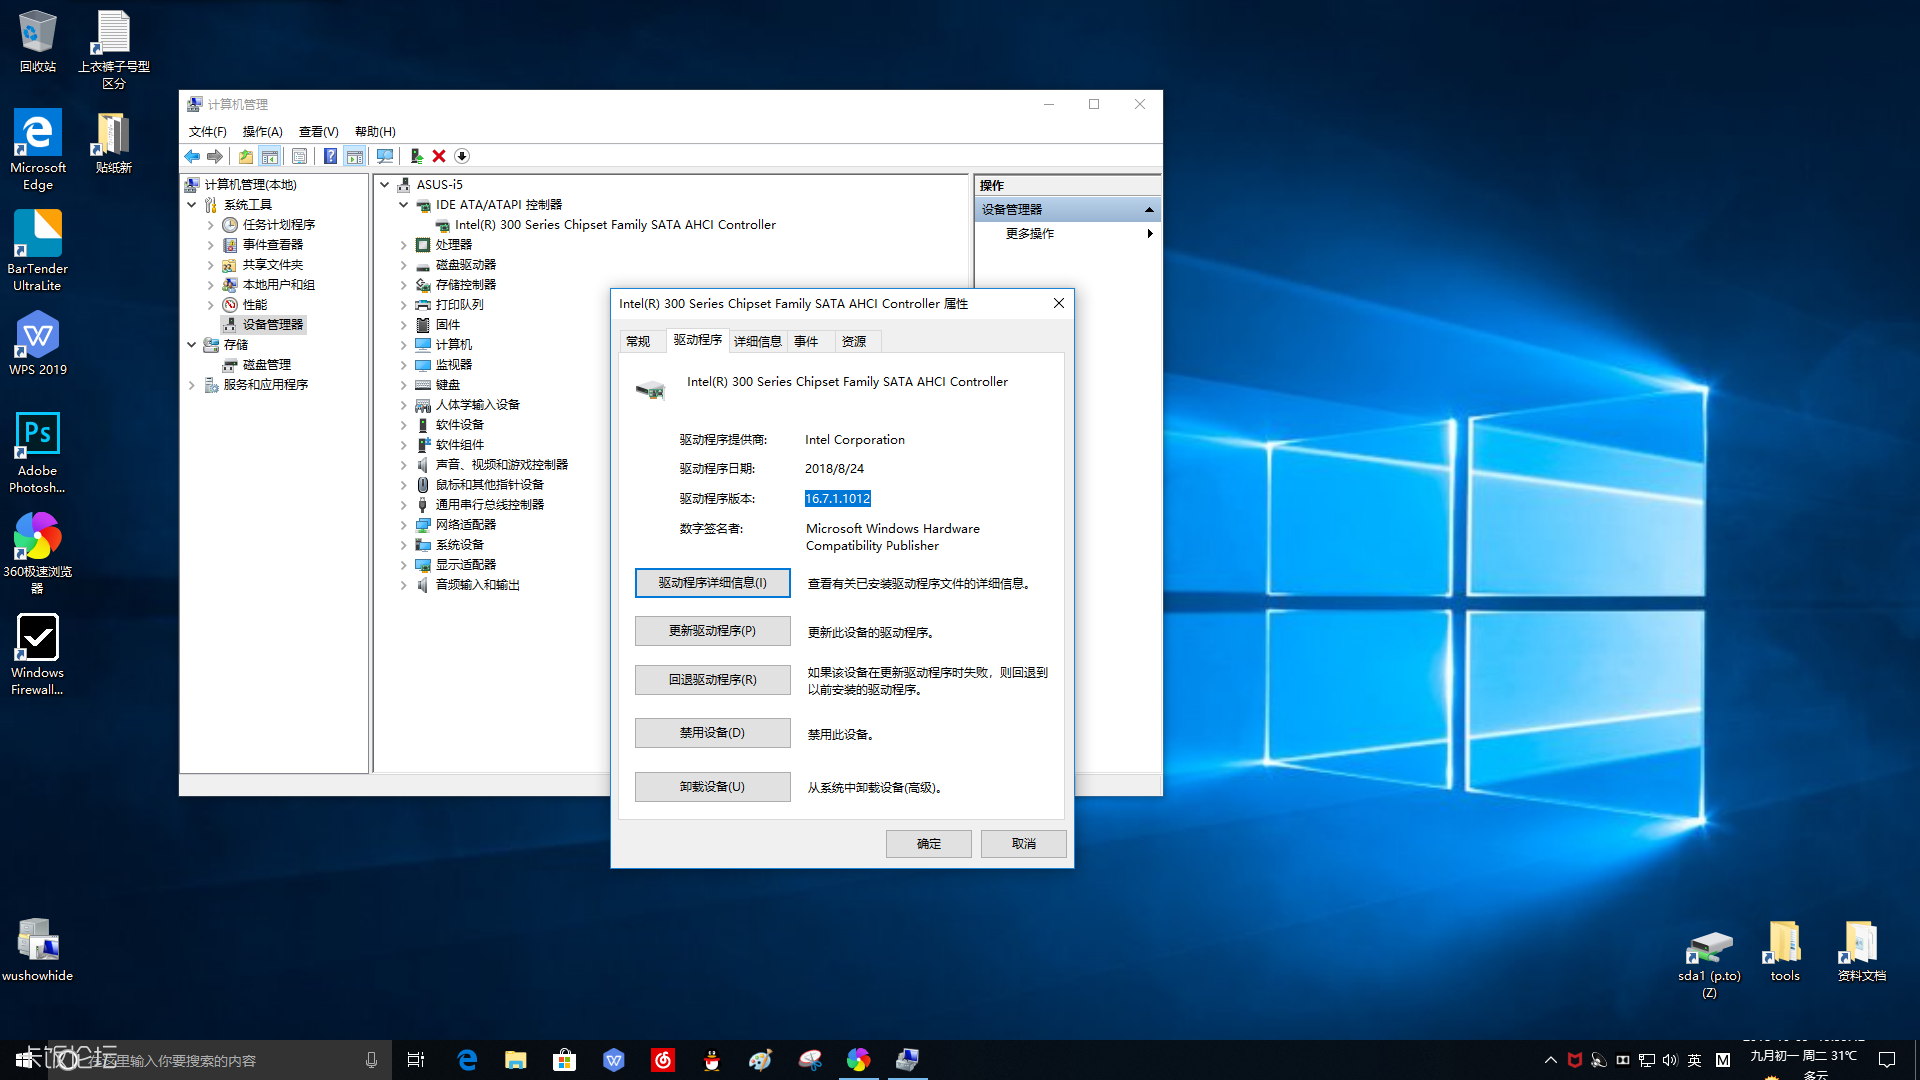Select Disk Management (磁盘管理) node
Image resolution: width=1920 pixels, height=1080 pixels.
point(266,365)
